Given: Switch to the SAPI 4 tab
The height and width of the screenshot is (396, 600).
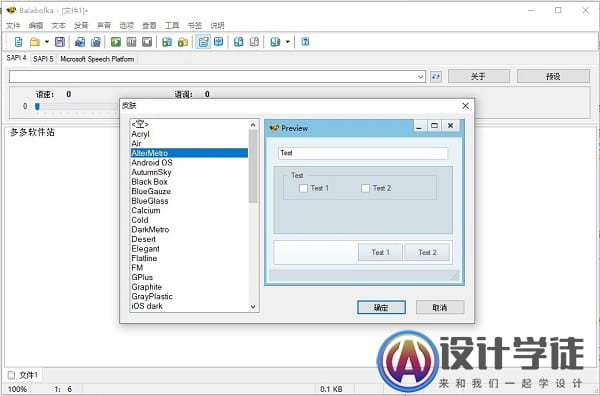Looking at the screenshot, I should coord(16,58).
